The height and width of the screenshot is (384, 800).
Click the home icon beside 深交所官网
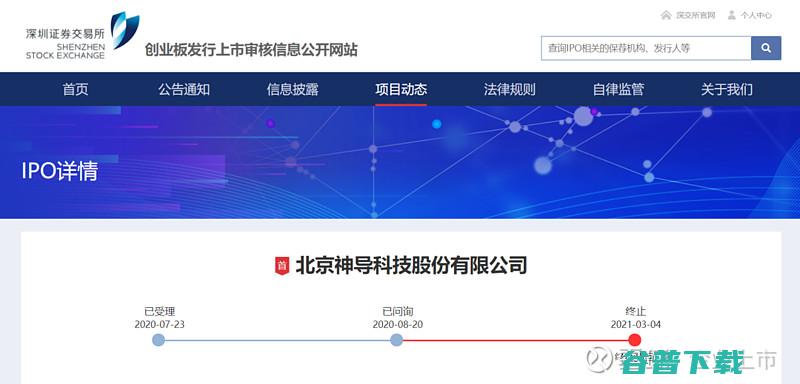point(666,15)
